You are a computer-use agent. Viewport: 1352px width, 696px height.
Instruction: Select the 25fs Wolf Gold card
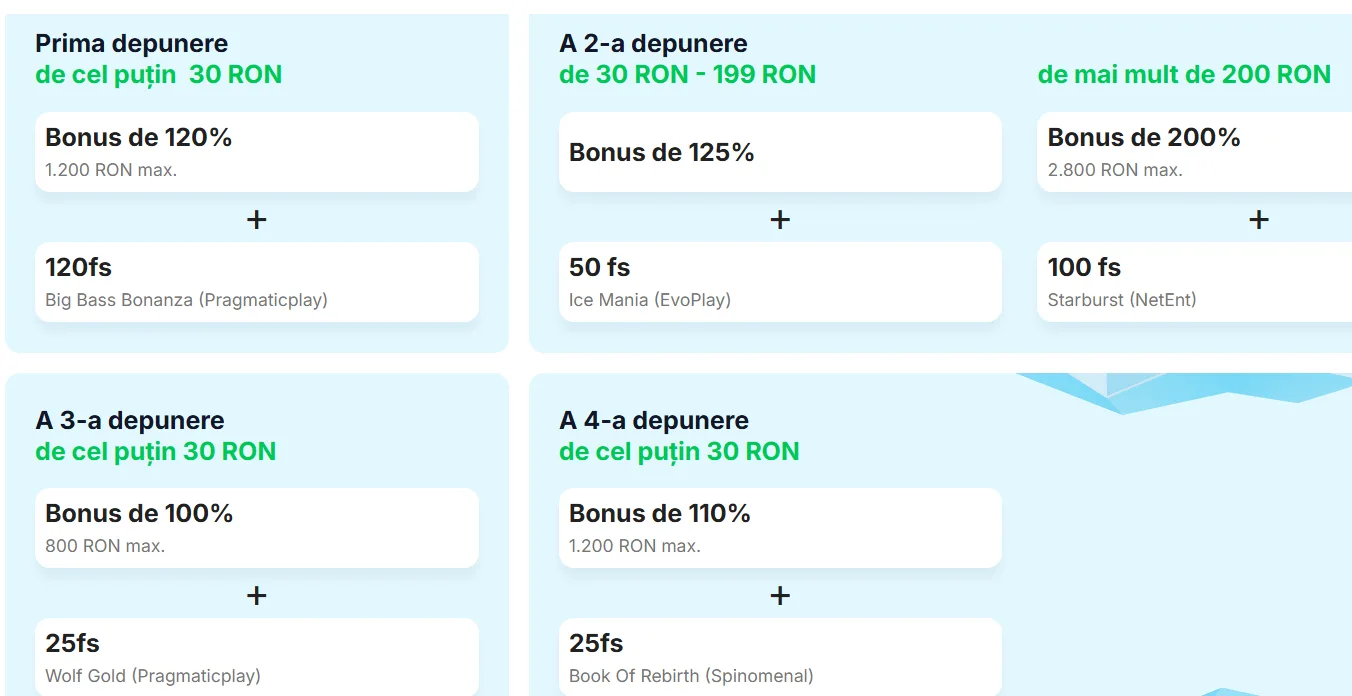pyautogui.click(x=257, y=657)
